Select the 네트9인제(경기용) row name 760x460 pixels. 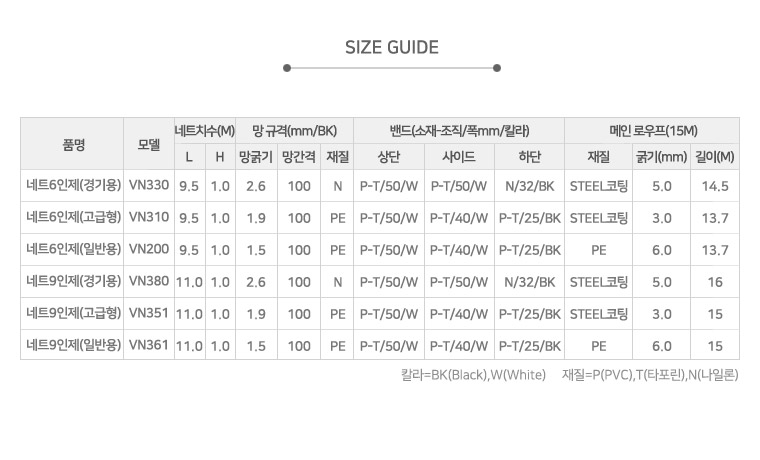73,281
